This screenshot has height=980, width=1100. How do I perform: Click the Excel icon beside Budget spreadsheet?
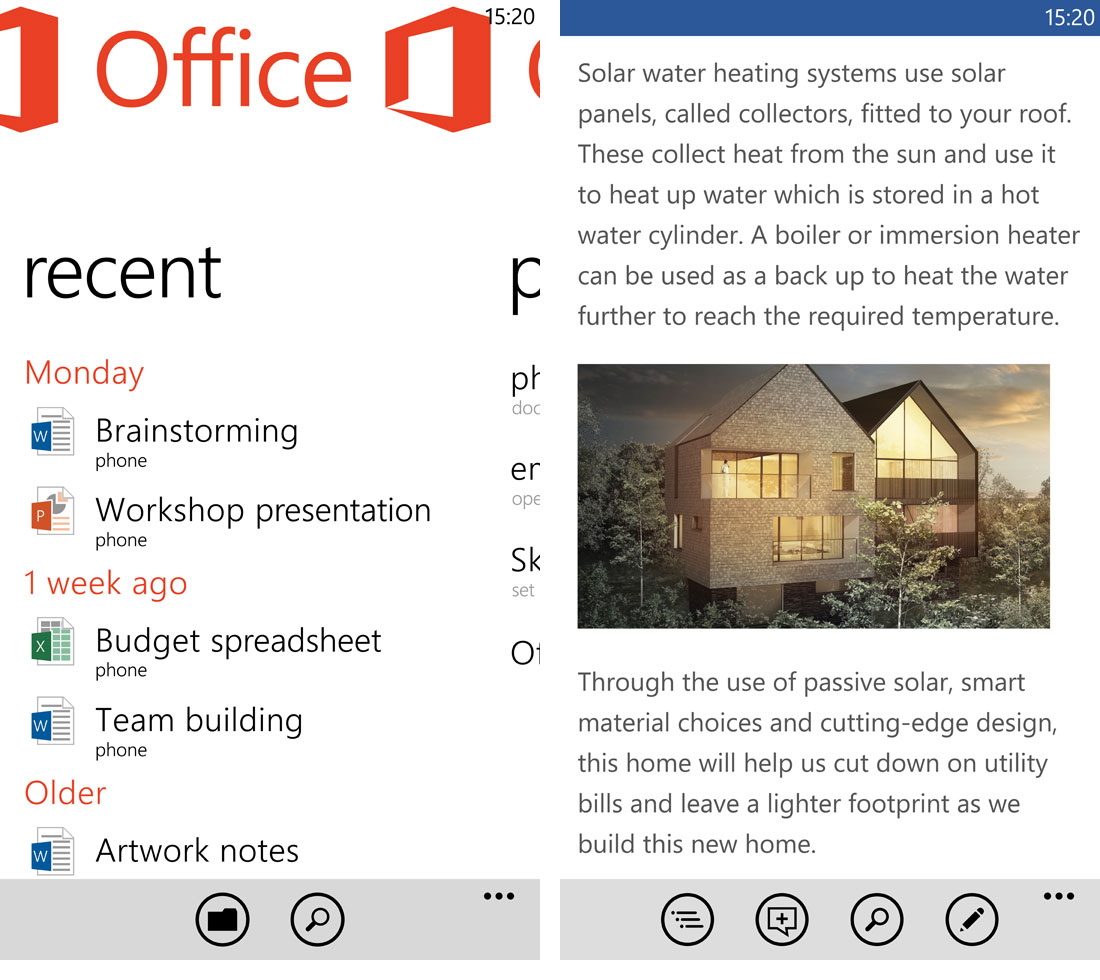click(x=53, y=641)
